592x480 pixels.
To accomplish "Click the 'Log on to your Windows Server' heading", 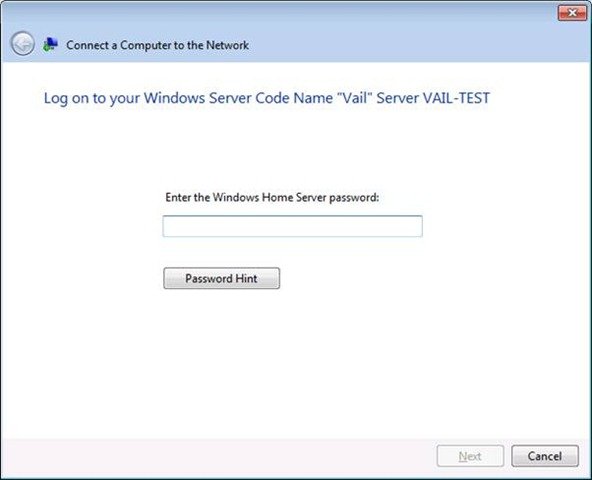I will (267, 98).
